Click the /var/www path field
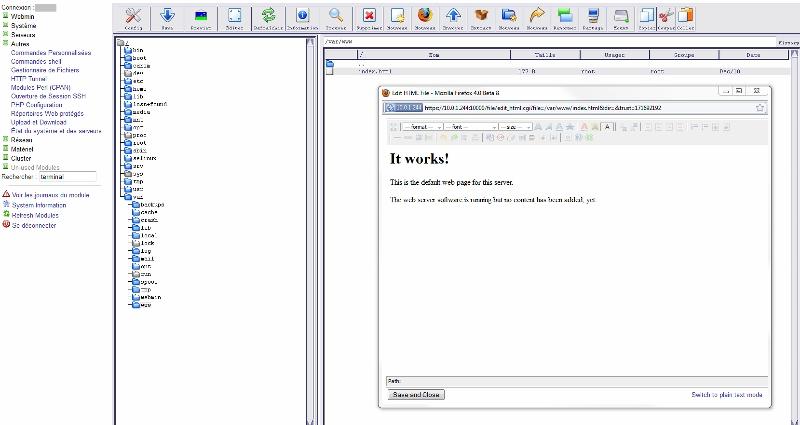The image size is (800, 425). click(x=549, y=42)
